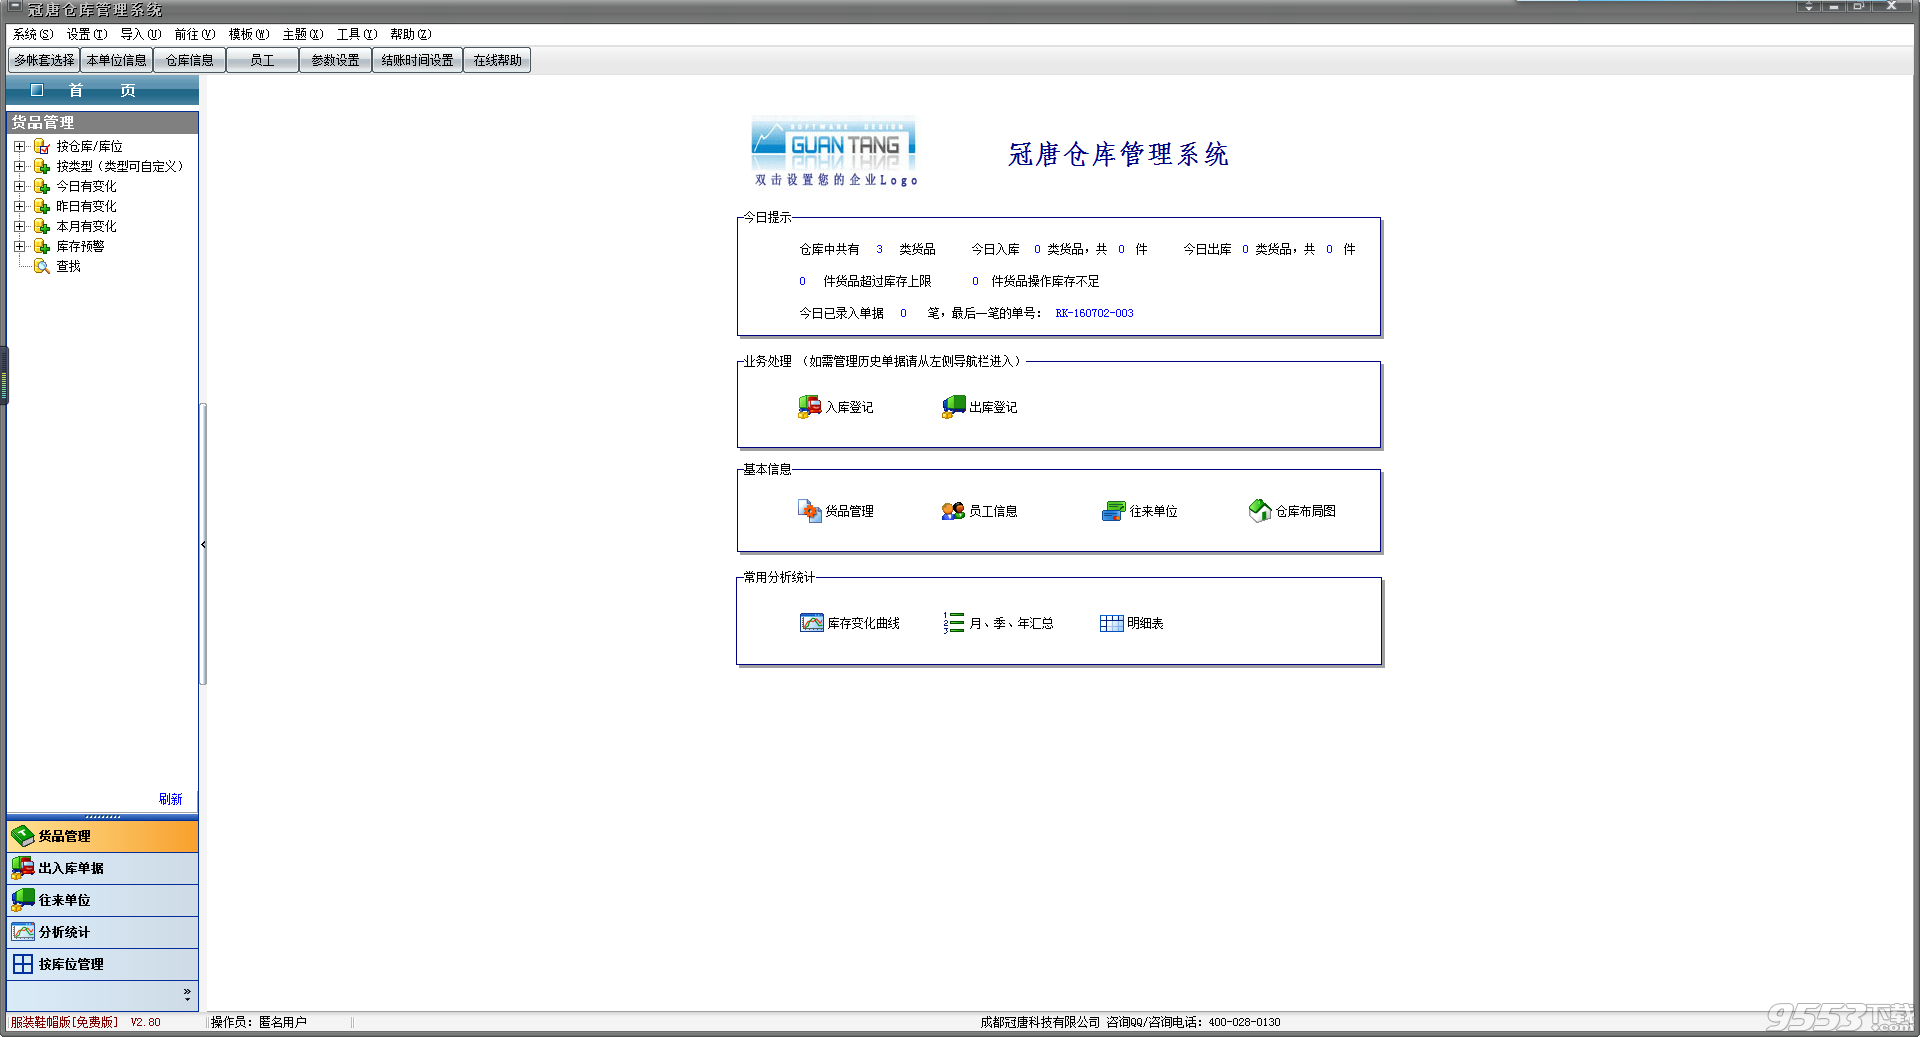Screen dimensions: 1920x1037
Task: Click the 入库登记 truck icon
Action: tap(809, 407)
